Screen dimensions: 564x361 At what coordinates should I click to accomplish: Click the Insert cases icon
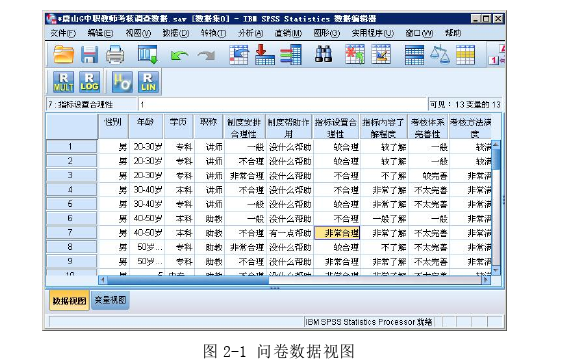click(x=355, y=55)
